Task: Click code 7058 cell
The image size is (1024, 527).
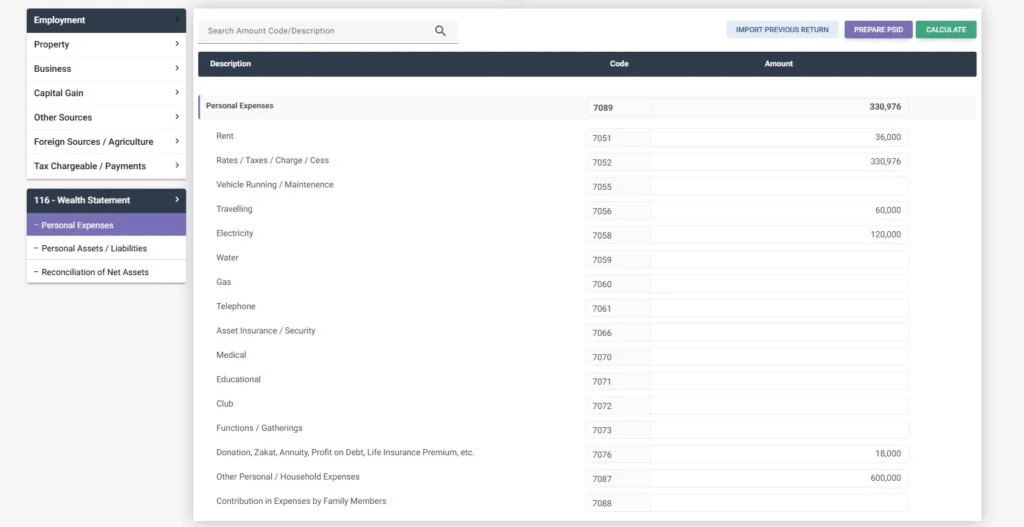Action: pyautogui.click(x=618, y=234)
